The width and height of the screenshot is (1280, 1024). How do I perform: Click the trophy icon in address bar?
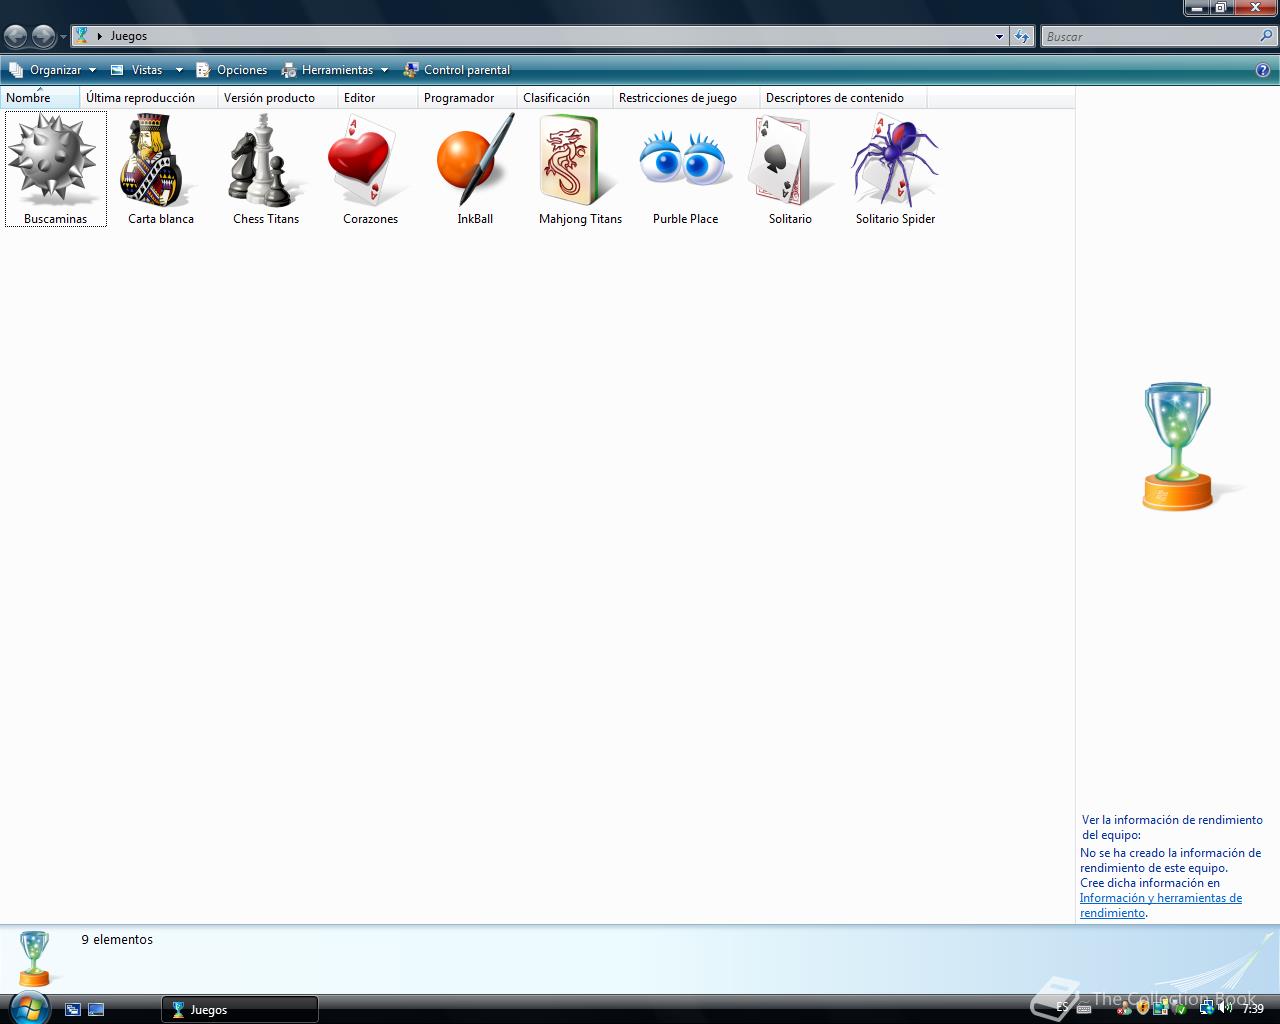[x=82, y=36]
